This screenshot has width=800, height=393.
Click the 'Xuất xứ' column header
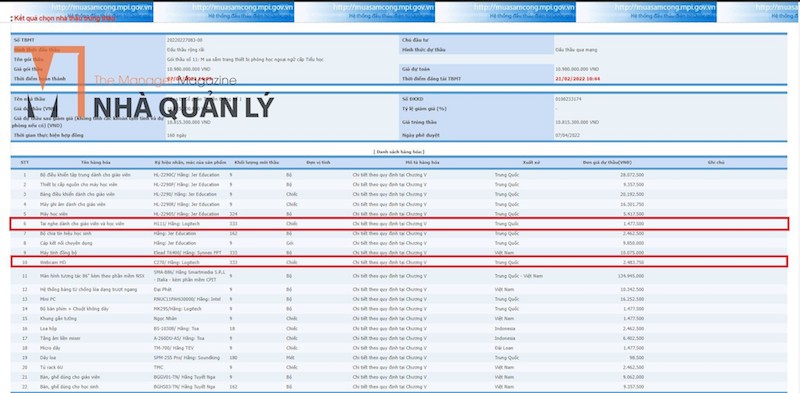[528, 162]
